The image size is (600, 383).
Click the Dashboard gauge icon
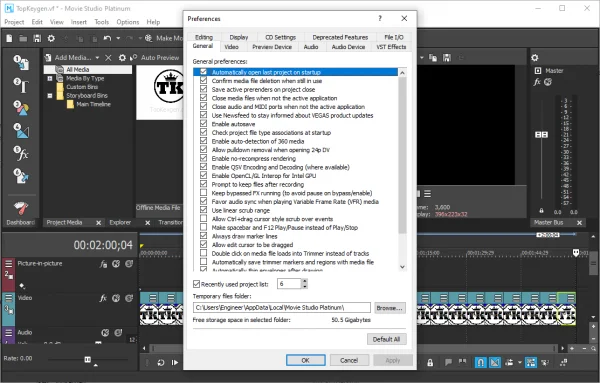pyautogui.click(x=21, y=208)
